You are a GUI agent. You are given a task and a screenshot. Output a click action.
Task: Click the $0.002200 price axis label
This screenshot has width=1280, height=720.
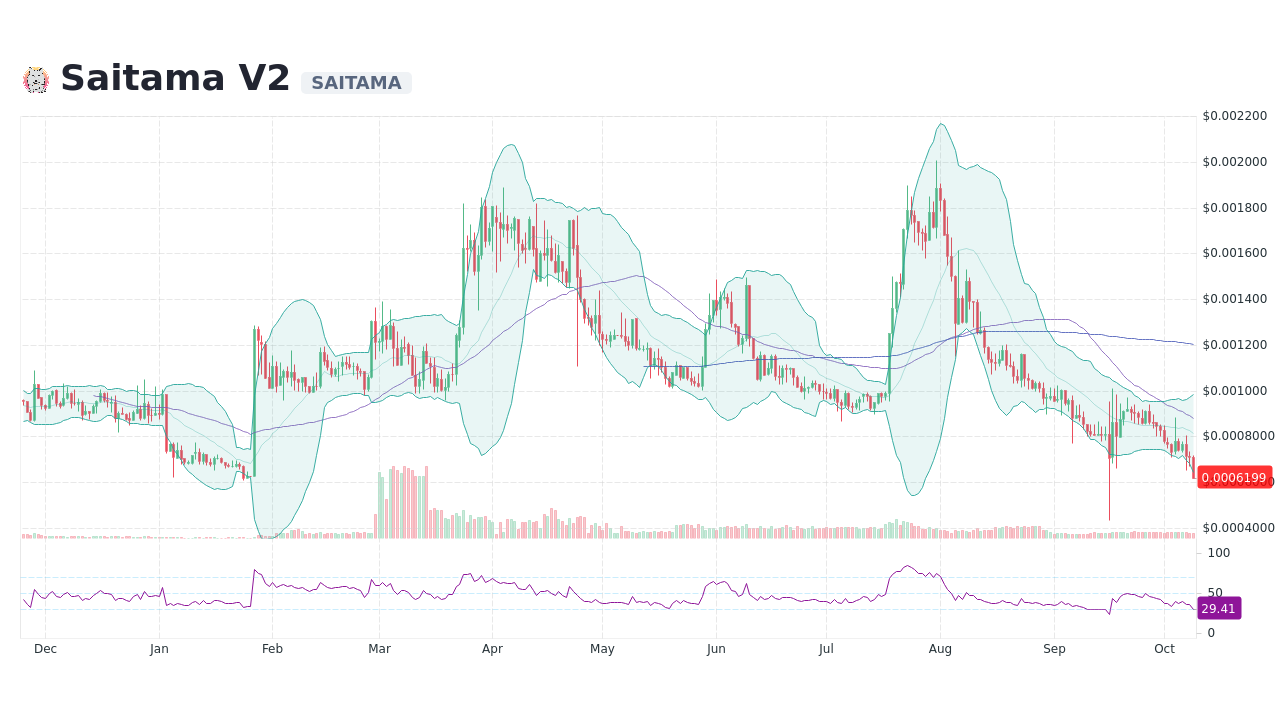pos(1235,116)
